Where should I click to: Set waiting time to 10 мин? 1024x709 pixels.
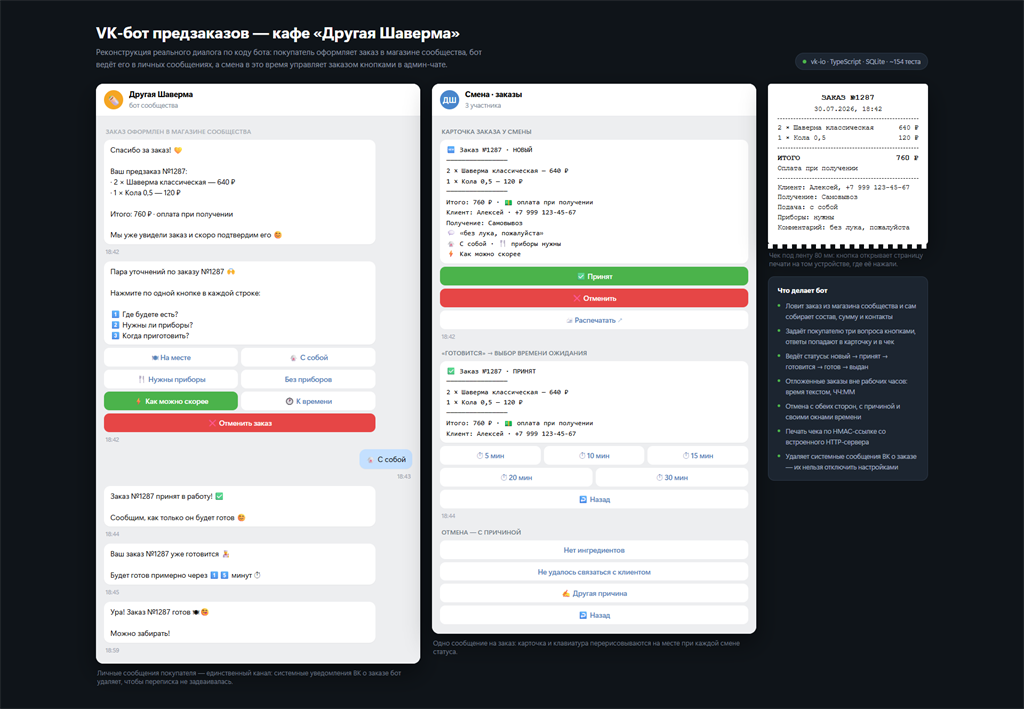(594, 455)
